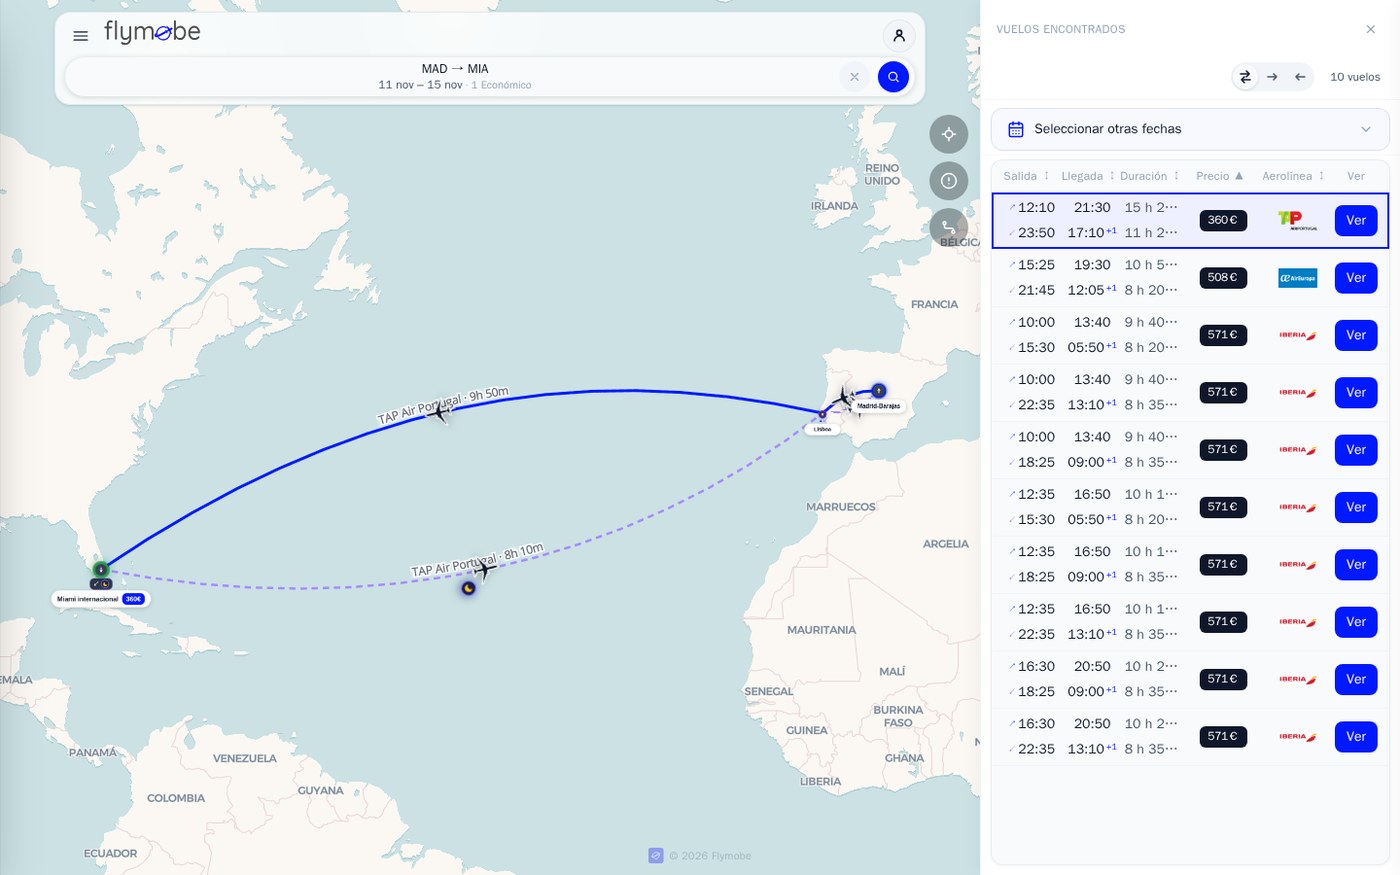The height and width of the screenshot is (875, 1400).
Task: Open Ver for 10:00 / 15:30 Iberia flight
Action: pos(1356,335)
